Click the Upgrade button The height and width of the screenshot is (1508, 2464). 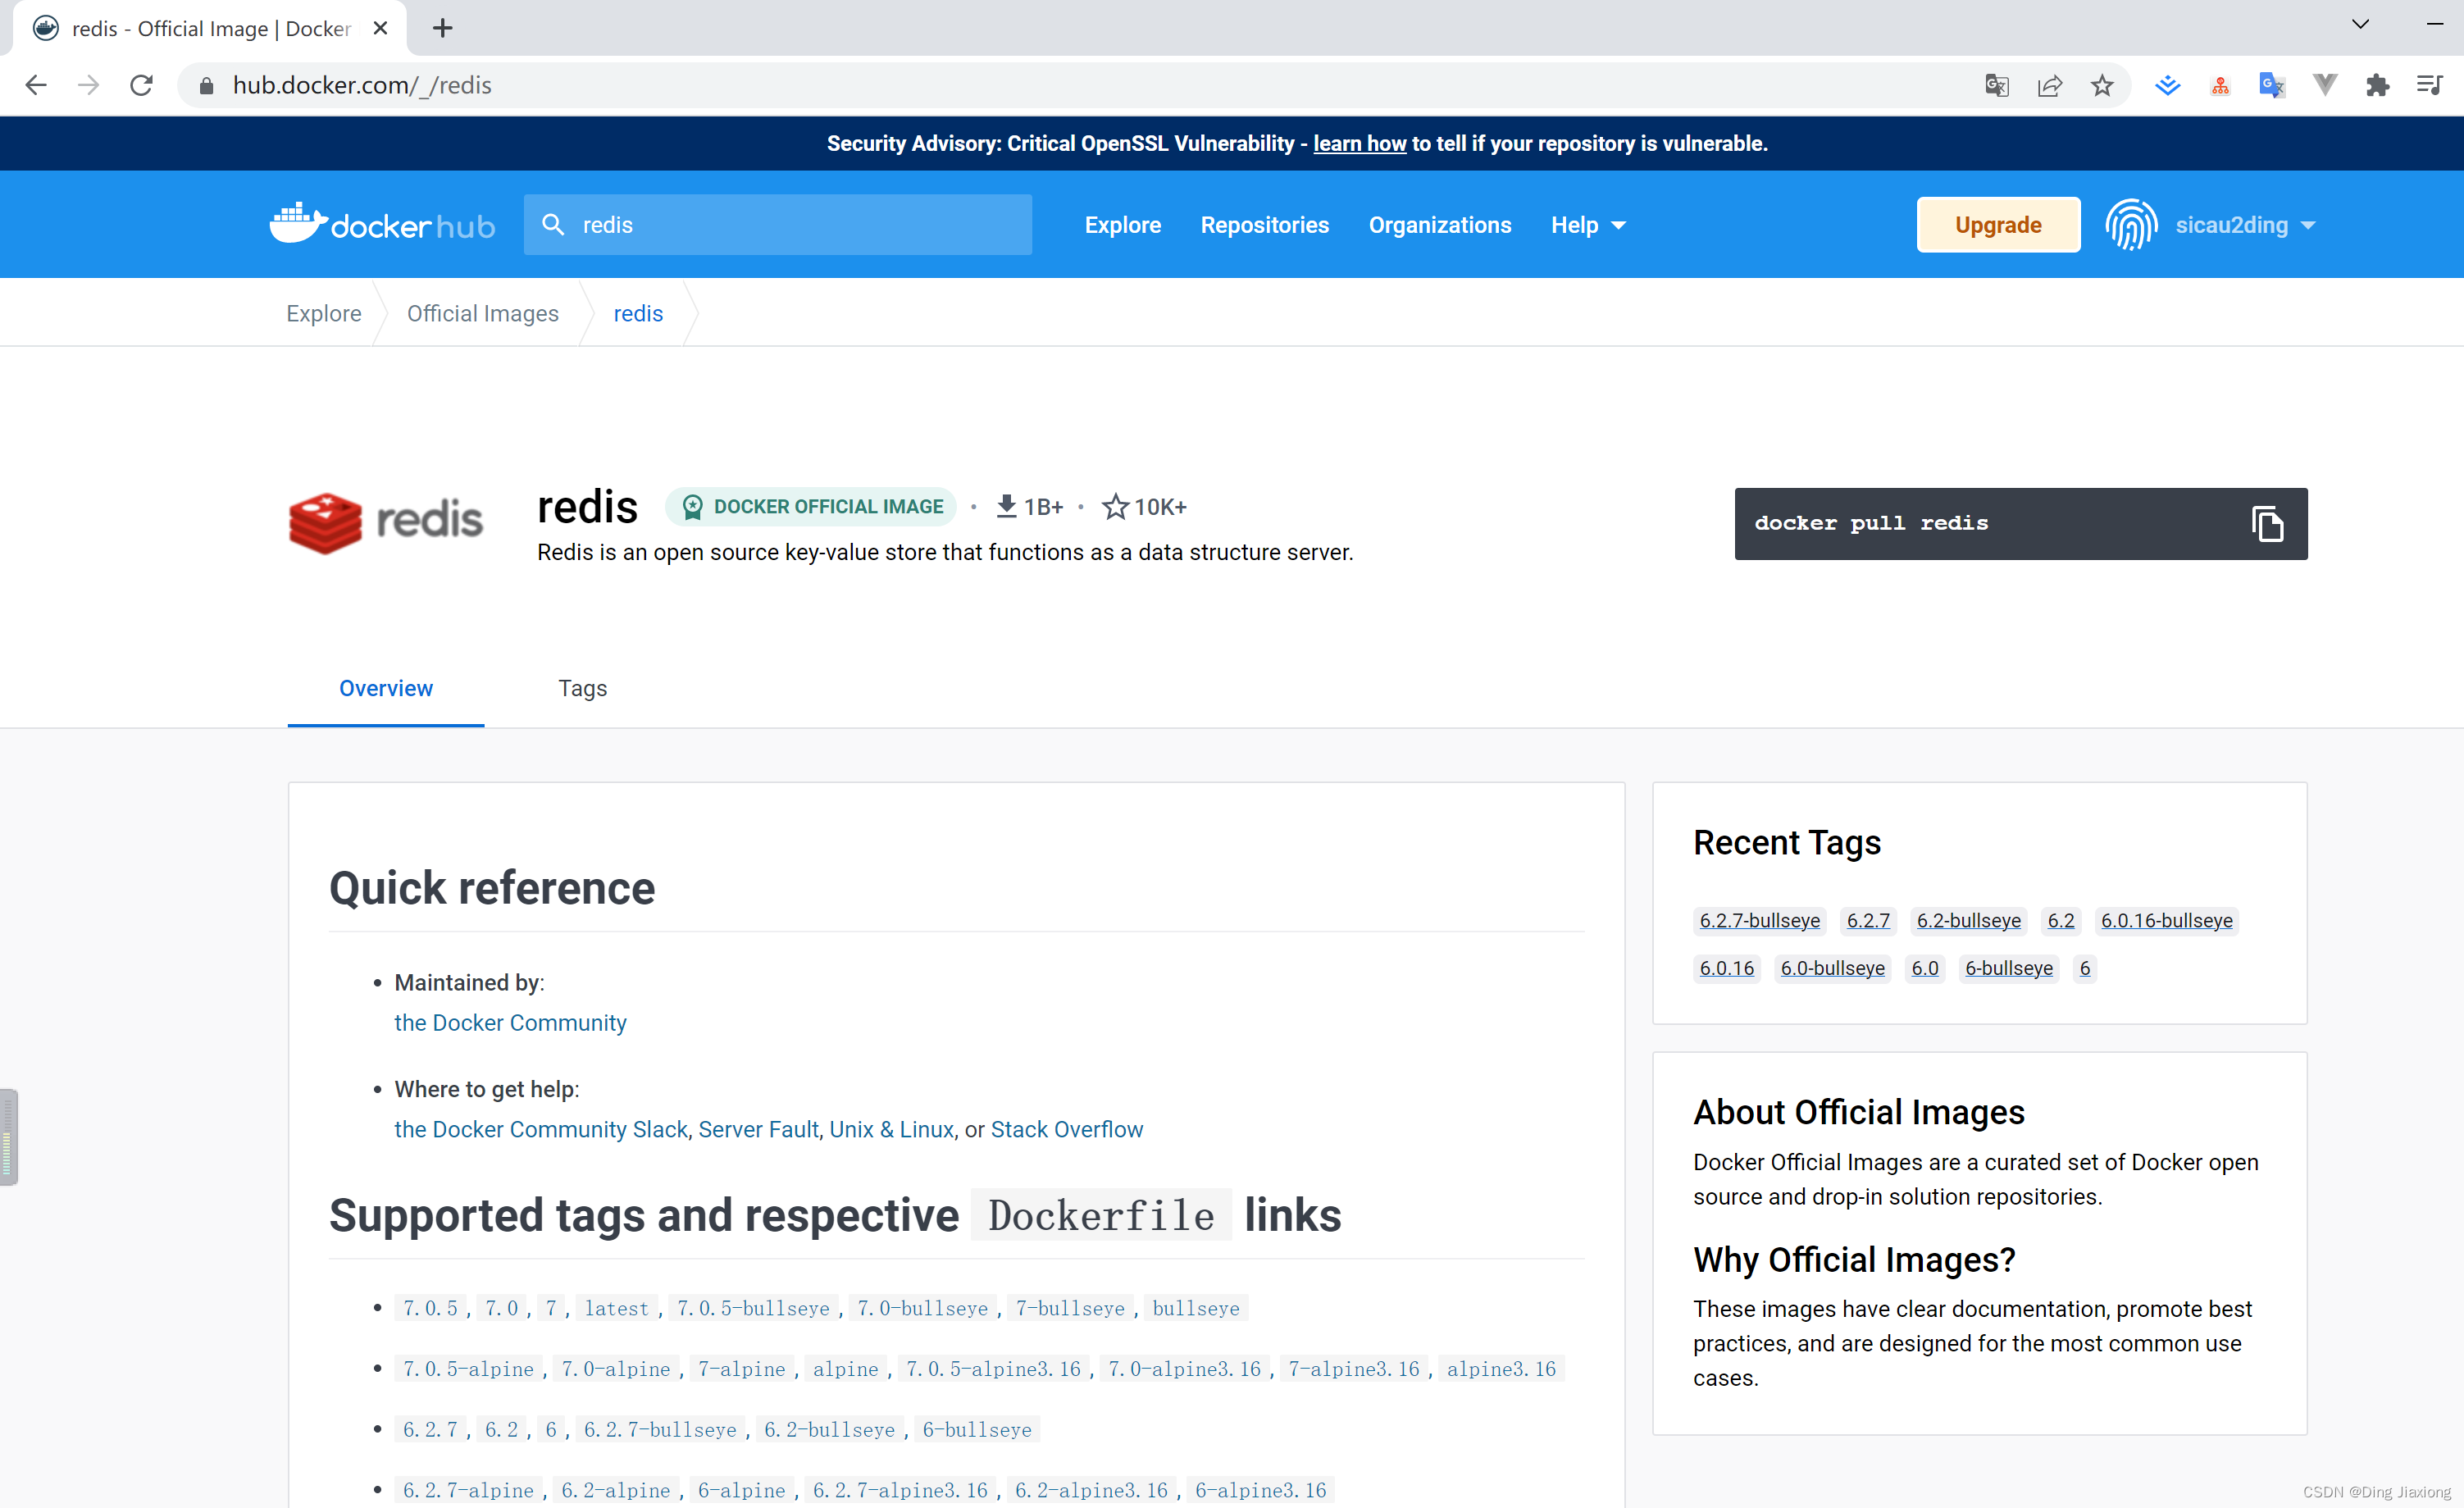(1998, 225)
